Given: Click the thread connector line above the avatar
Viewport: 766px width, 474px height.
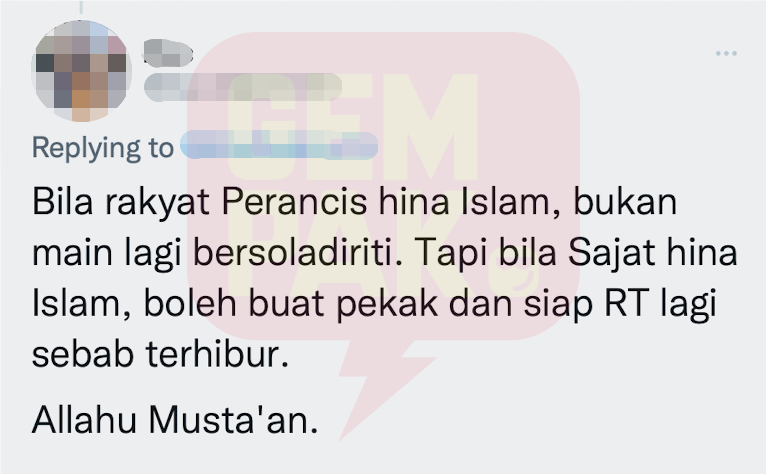Looking at the screenshot, I should point(81,7).
